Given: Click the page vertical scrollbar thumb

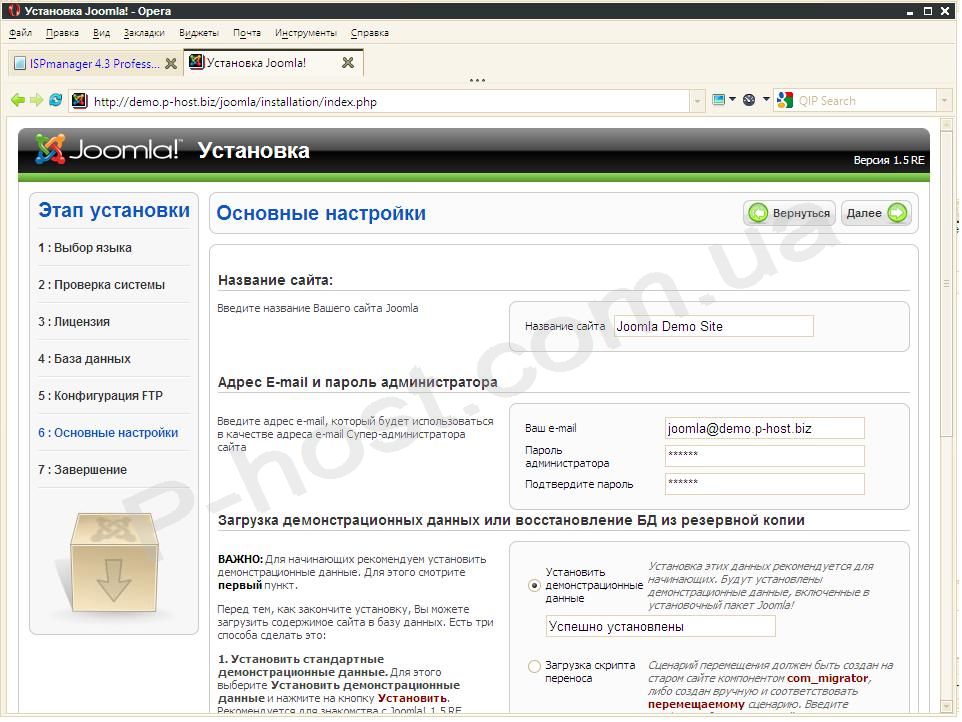Looking at the screenshot, I should 946,283.
